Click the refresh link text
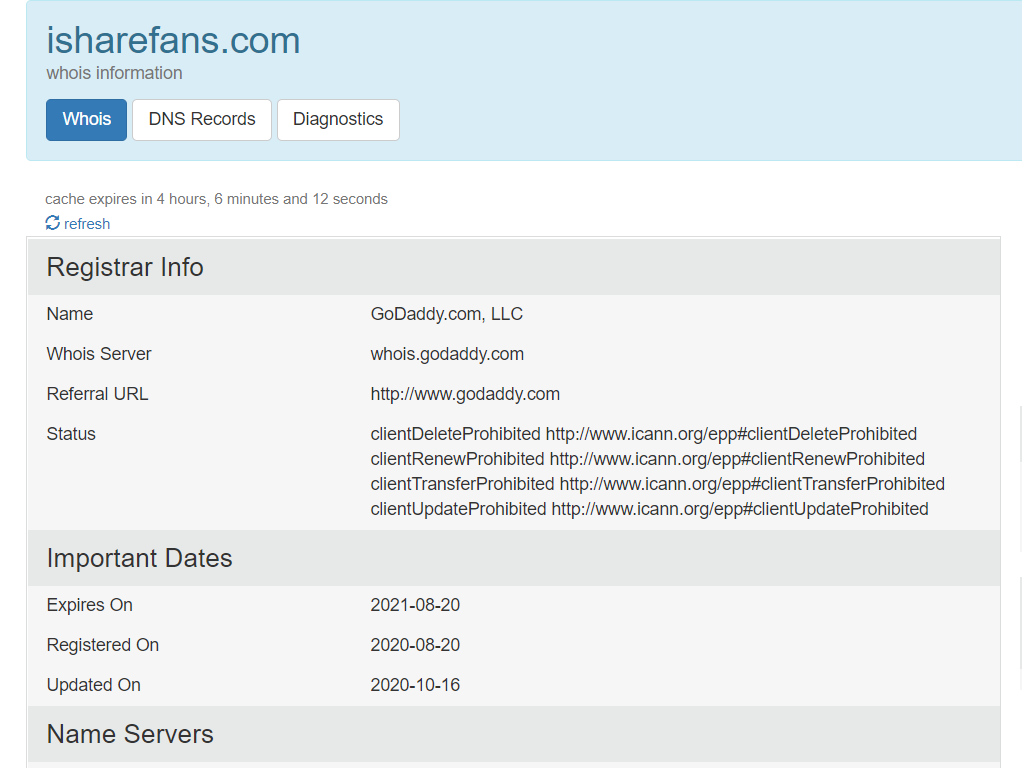 (x=87, y=224)
